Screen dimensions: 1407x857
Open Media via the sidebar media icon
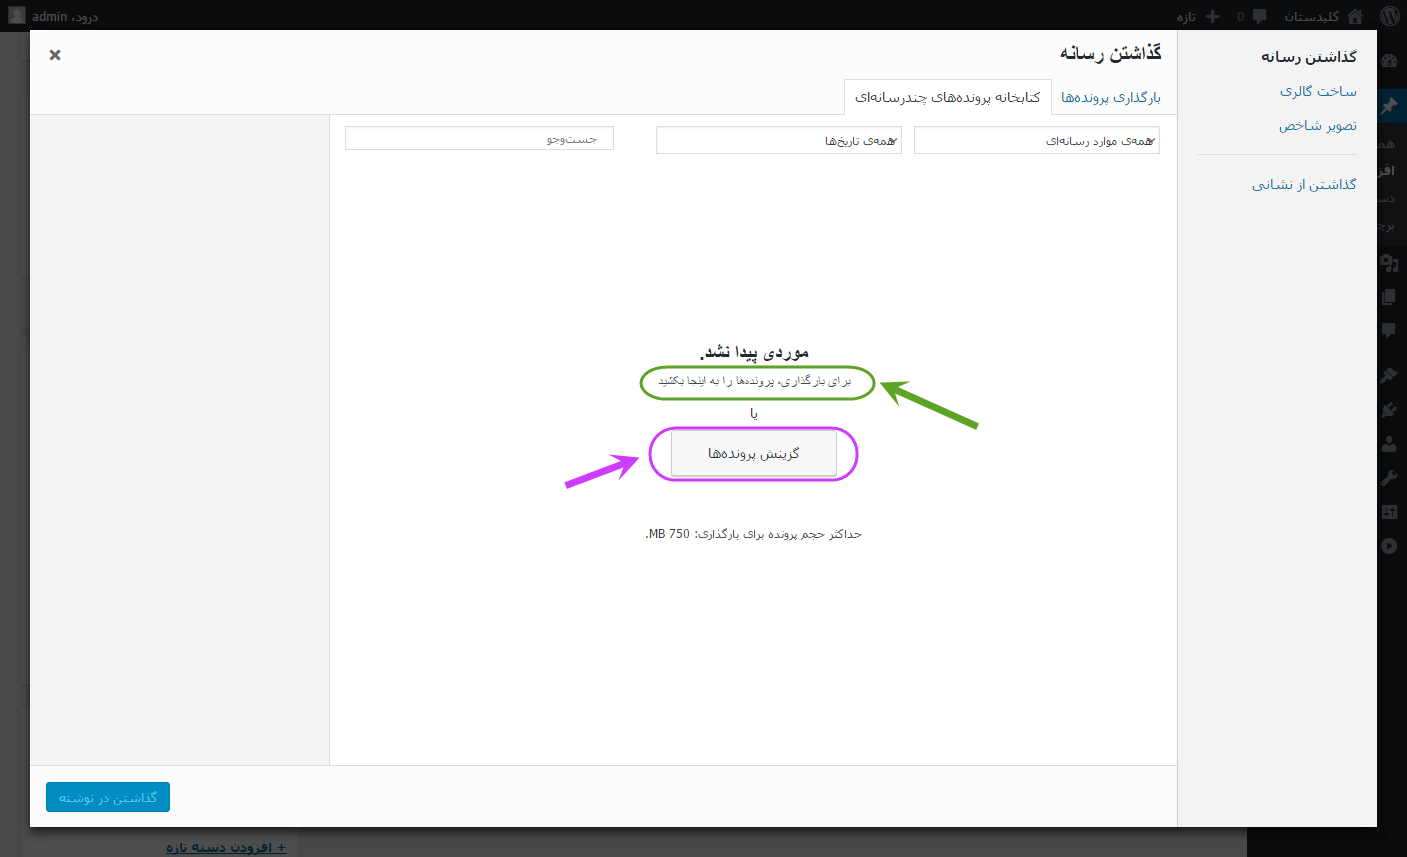point(1389,263)
